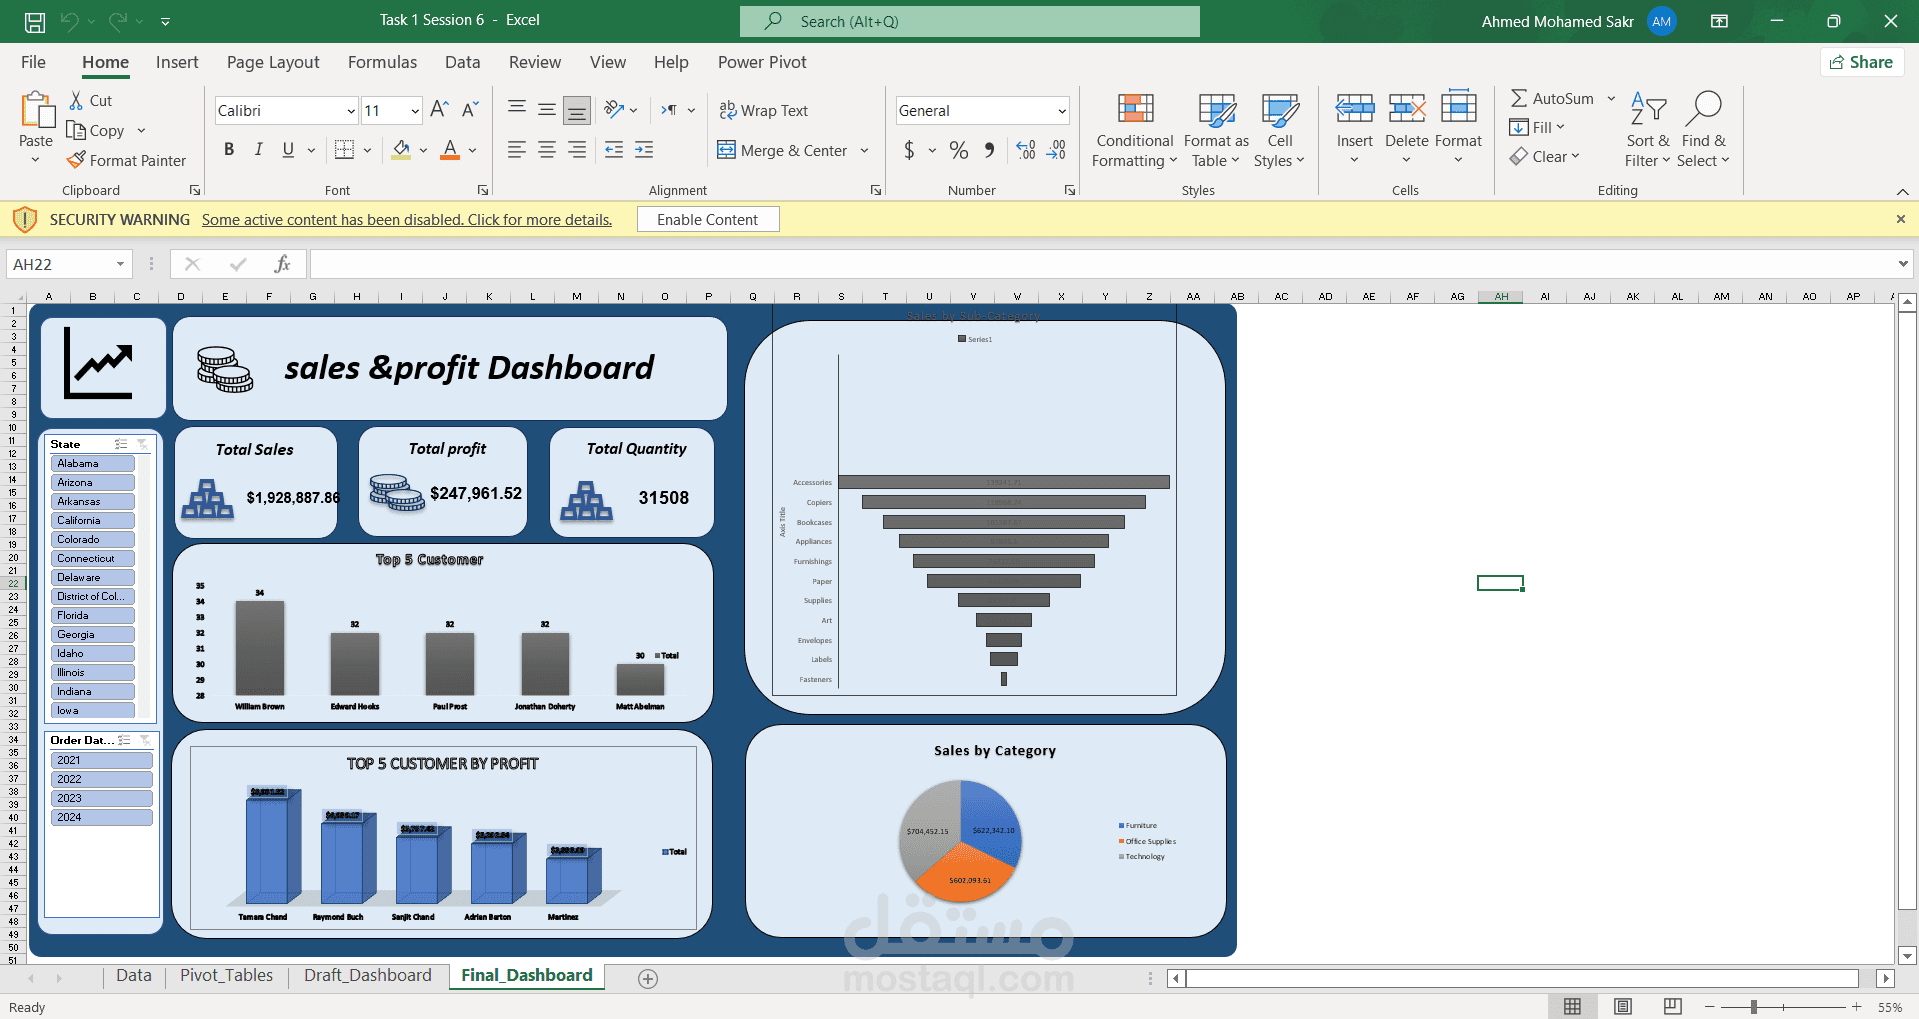The width and height of the screenshot is (1919, 1019).
Task: Click the Align Right icon
Action: tap(577, 150)
